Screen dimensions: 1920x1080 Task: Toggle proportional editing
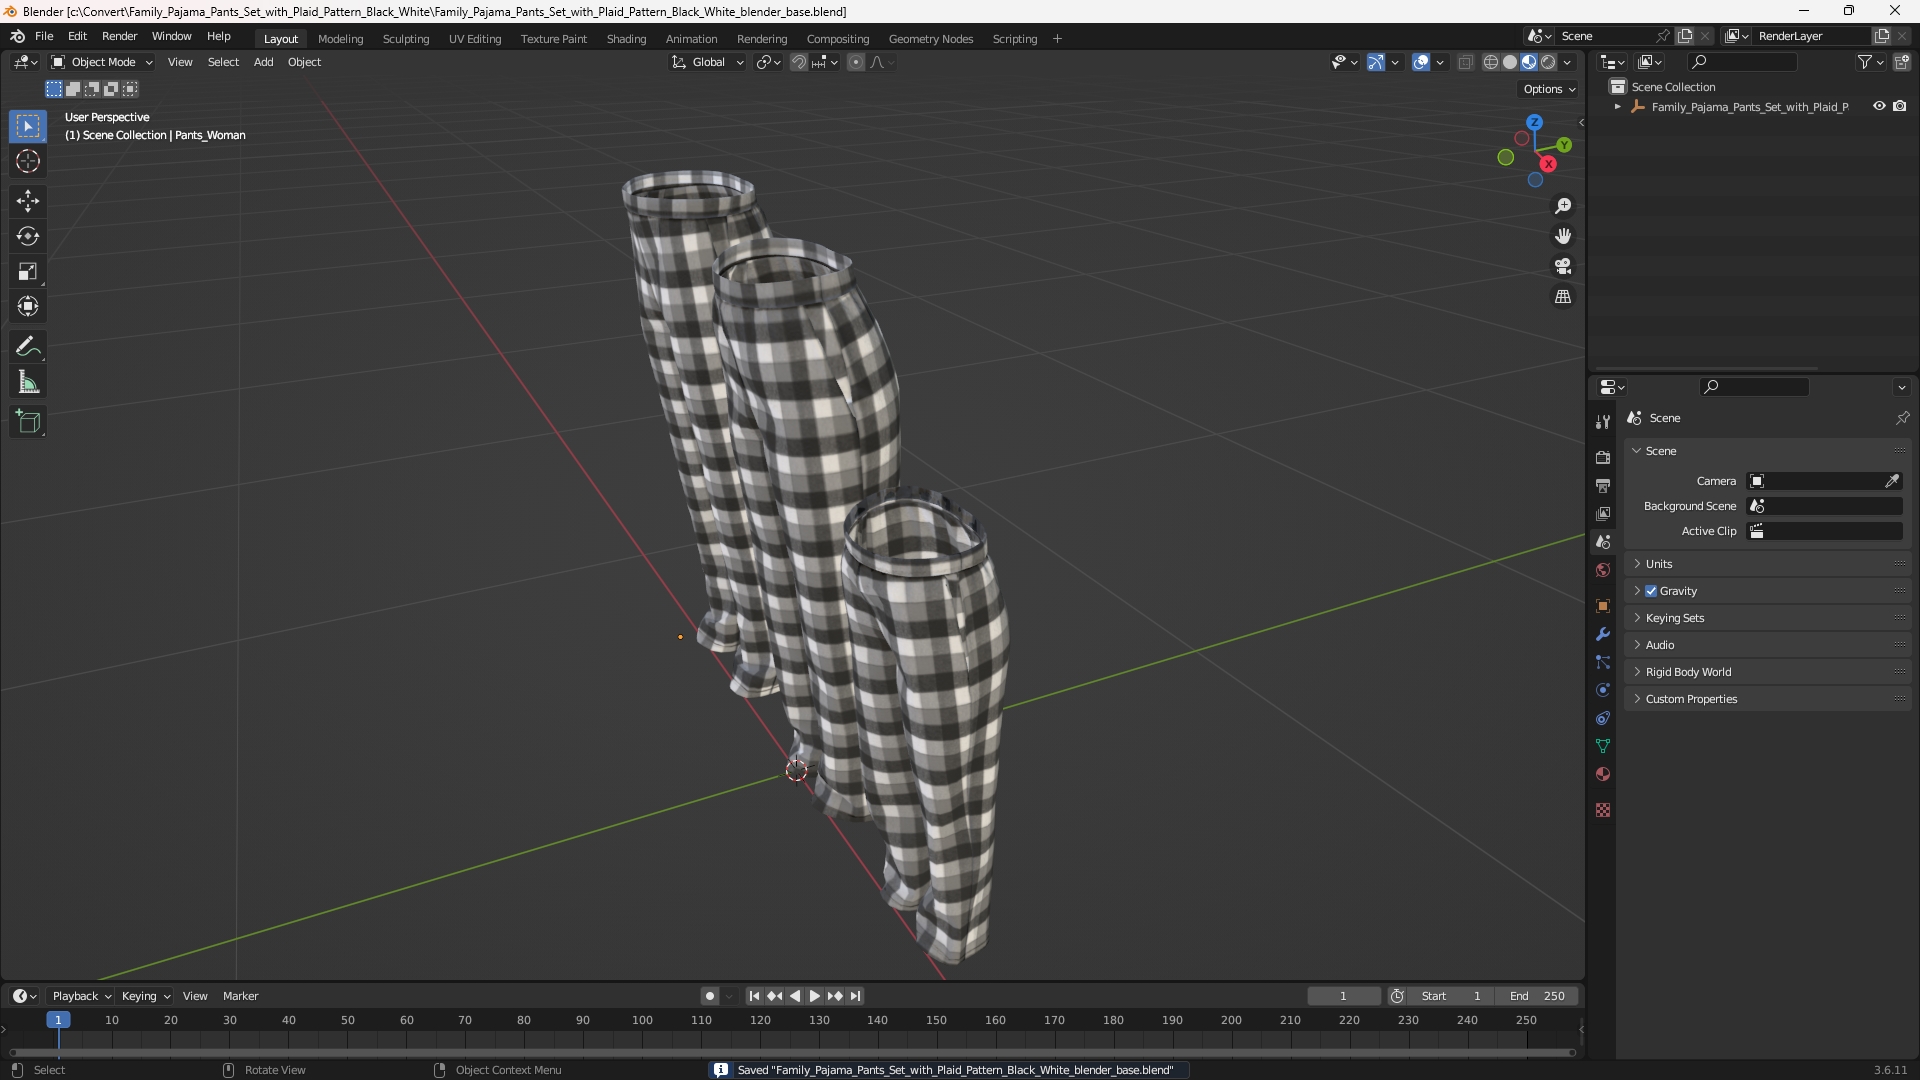[856, 62]
